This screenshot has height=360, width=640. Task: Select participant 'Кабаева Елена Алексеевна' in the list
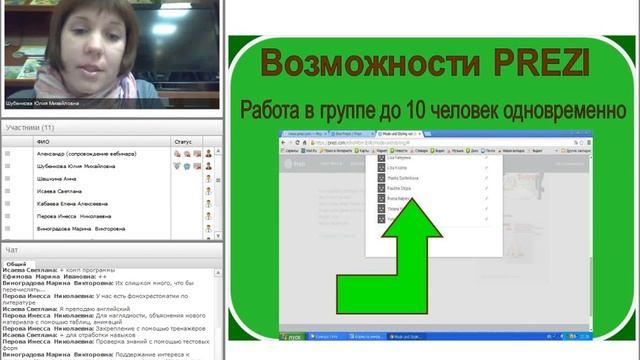72,204
